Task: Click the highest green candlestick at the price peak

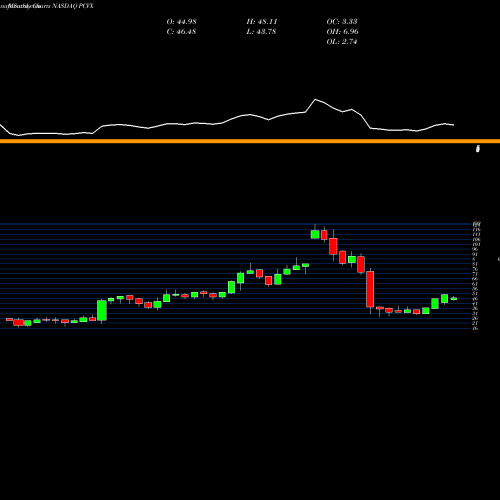Action: (315, 234)
